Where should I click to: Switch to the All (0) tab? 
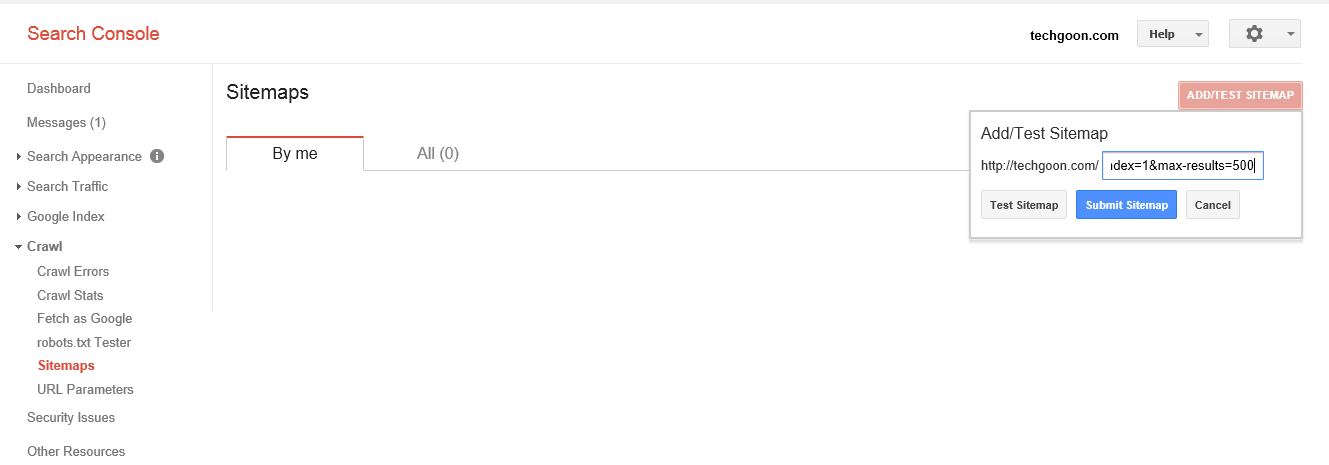click(437, 153)
